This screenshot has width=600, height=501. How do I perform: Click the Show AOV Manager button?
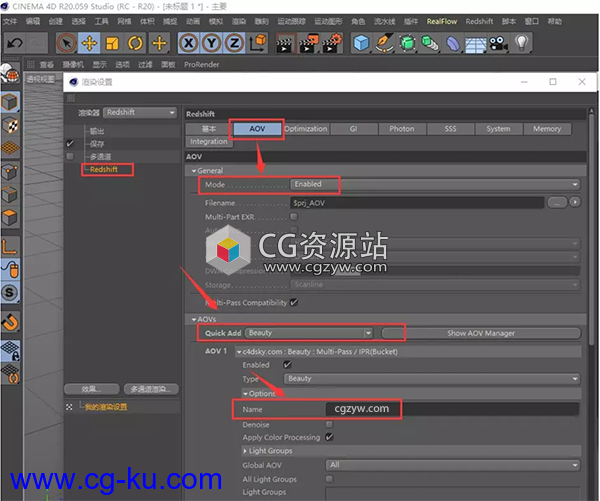(x=481, y=333)
